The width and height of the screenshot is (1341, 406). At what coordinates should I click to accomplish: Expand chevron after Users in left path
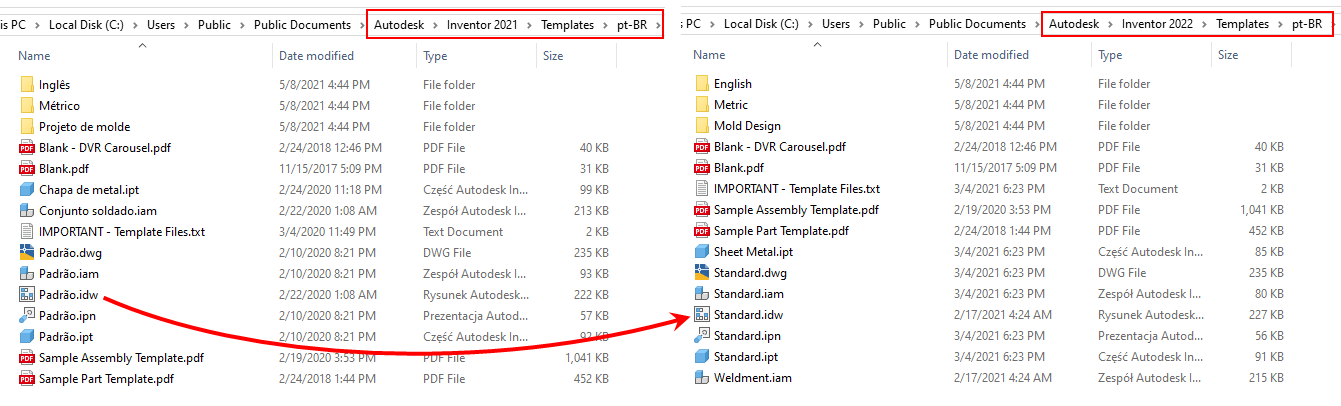pyautogui.click(x=185, y=25)
